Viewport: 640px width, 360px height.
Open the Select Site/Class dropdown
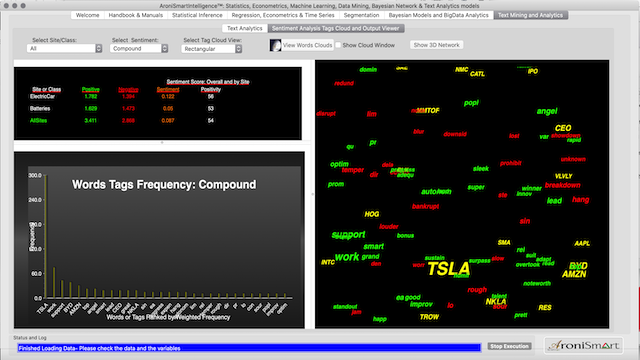tap(64, 48)
